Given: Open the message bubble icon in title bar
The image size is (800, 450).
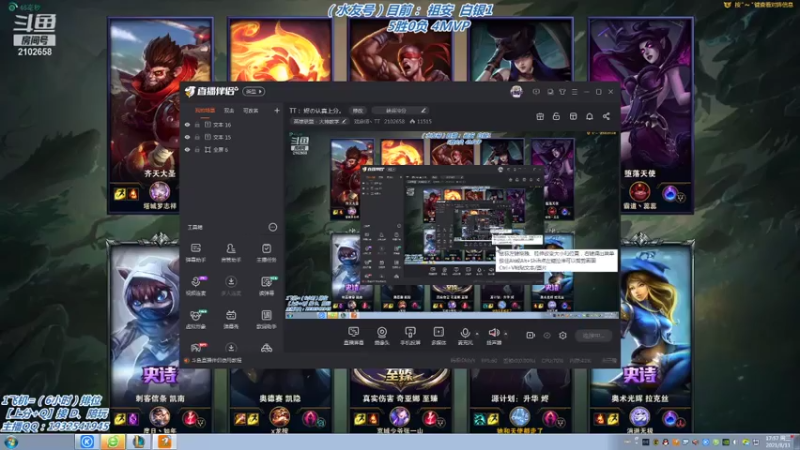Looking at the screenshot, I should point(536,92).
